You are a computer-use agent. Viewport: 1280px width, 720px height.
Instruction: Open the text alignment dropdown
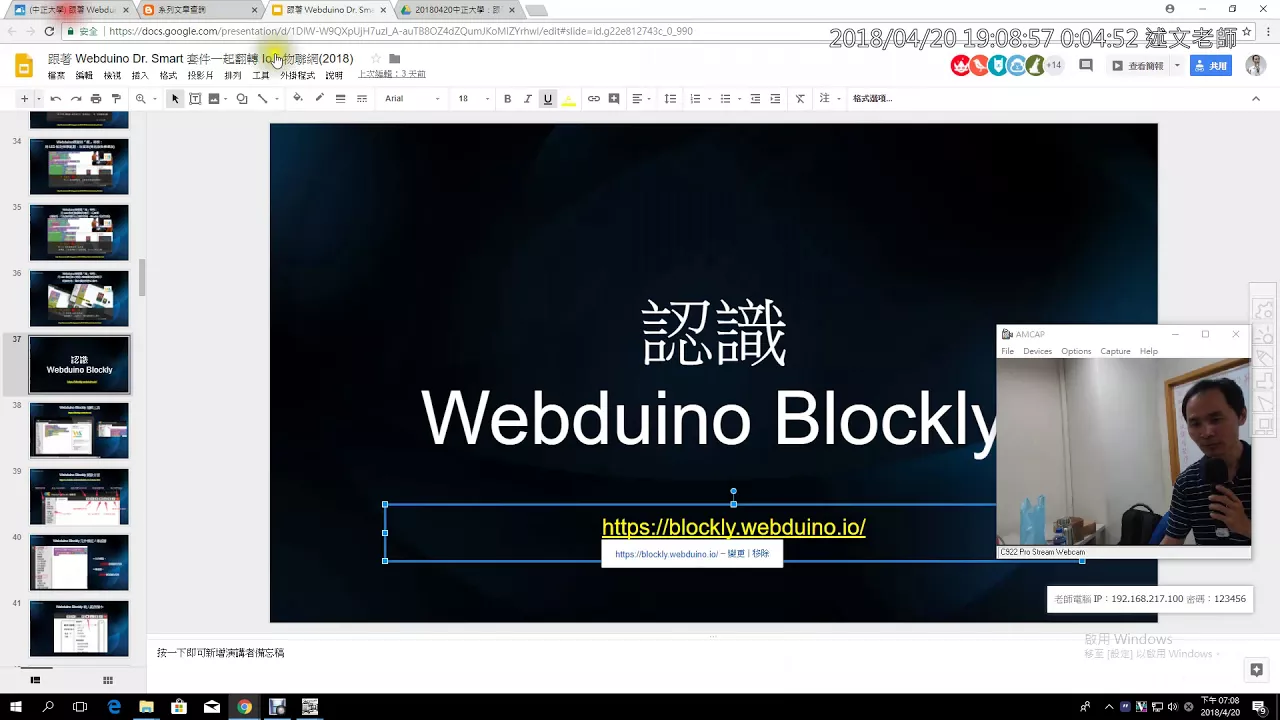(641, 99)
